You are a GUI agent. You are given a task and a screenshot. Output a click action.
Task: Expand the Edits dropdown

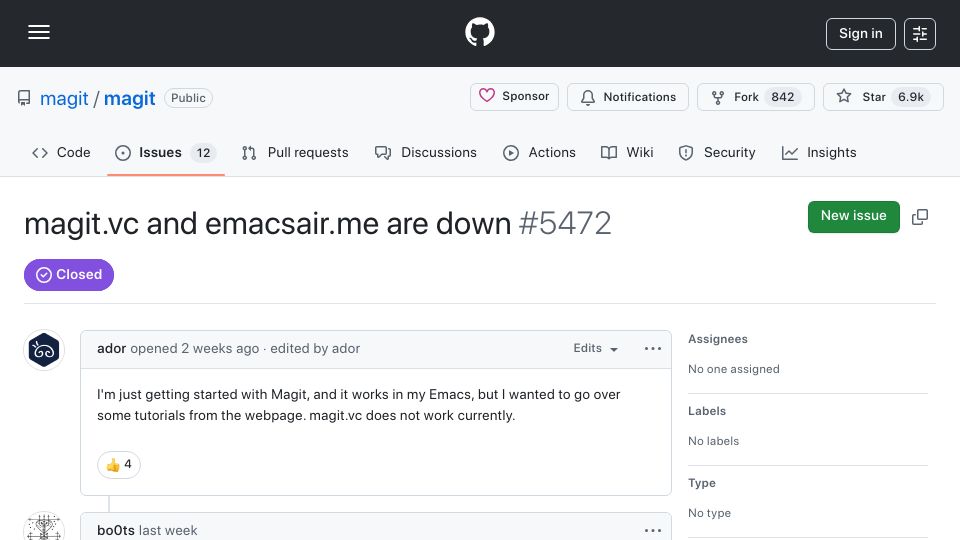point(595,348)
